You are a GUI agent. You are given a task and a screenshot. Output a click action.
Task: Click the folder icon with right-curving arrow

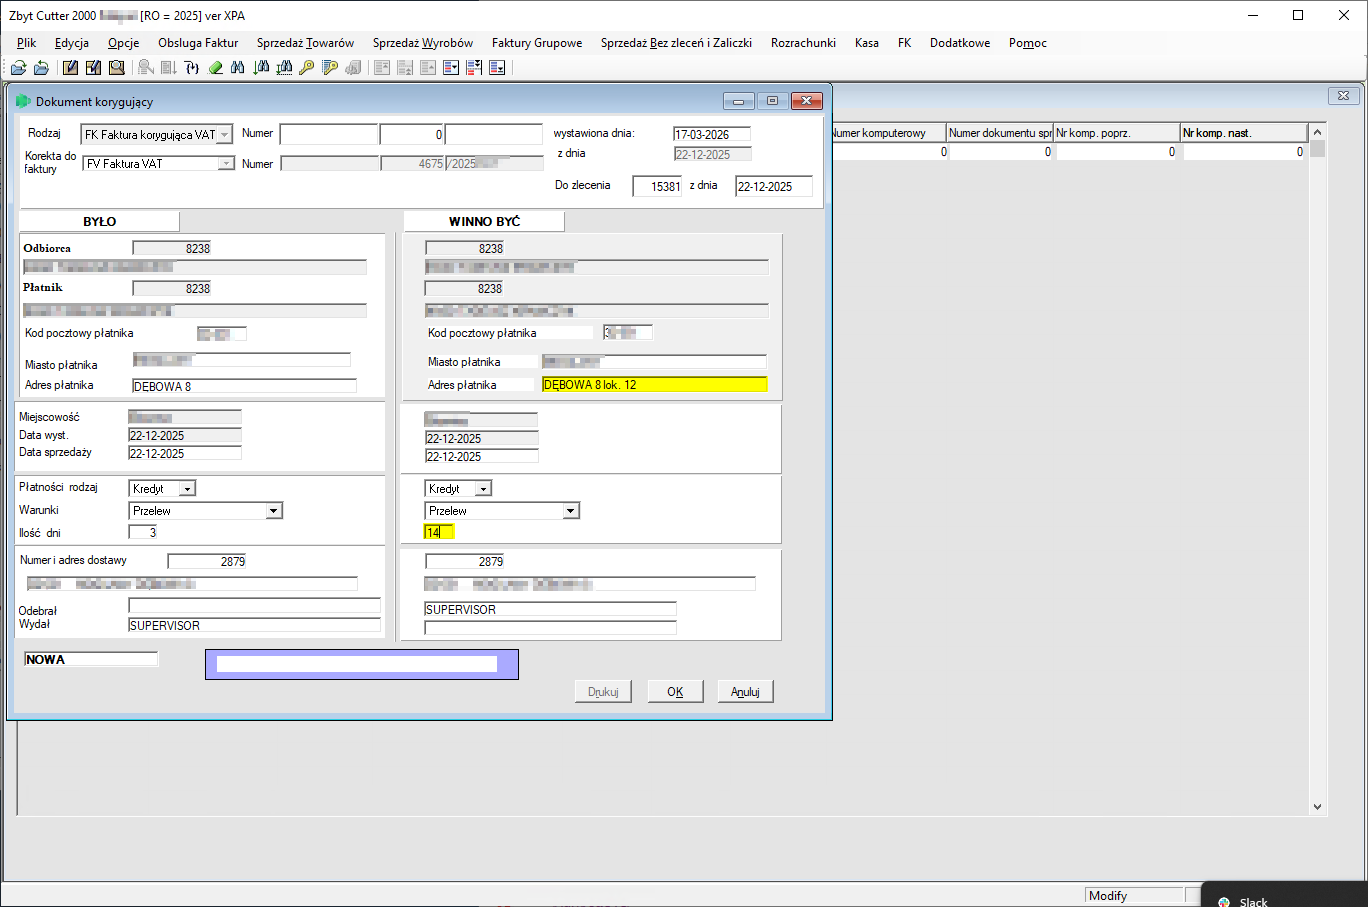click(18, 68)
